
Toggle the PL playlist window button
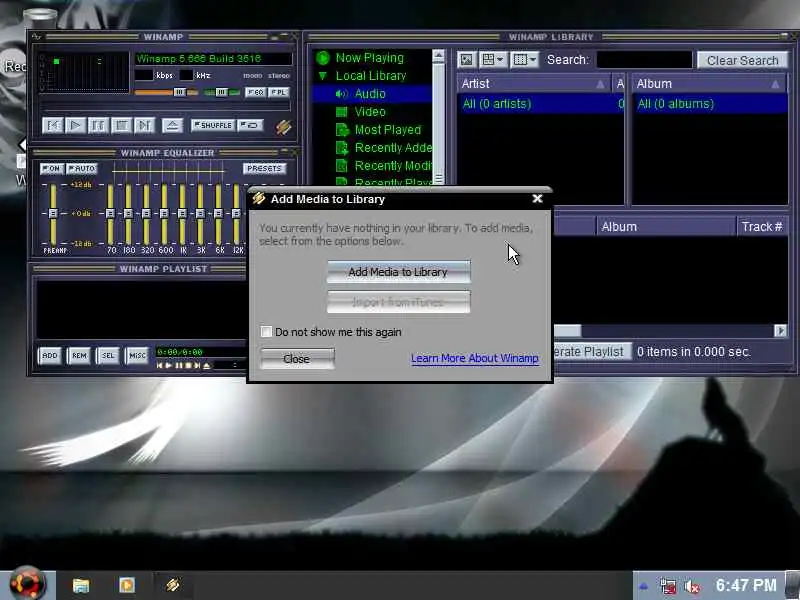pyautogui.click(x=279, y=92)
